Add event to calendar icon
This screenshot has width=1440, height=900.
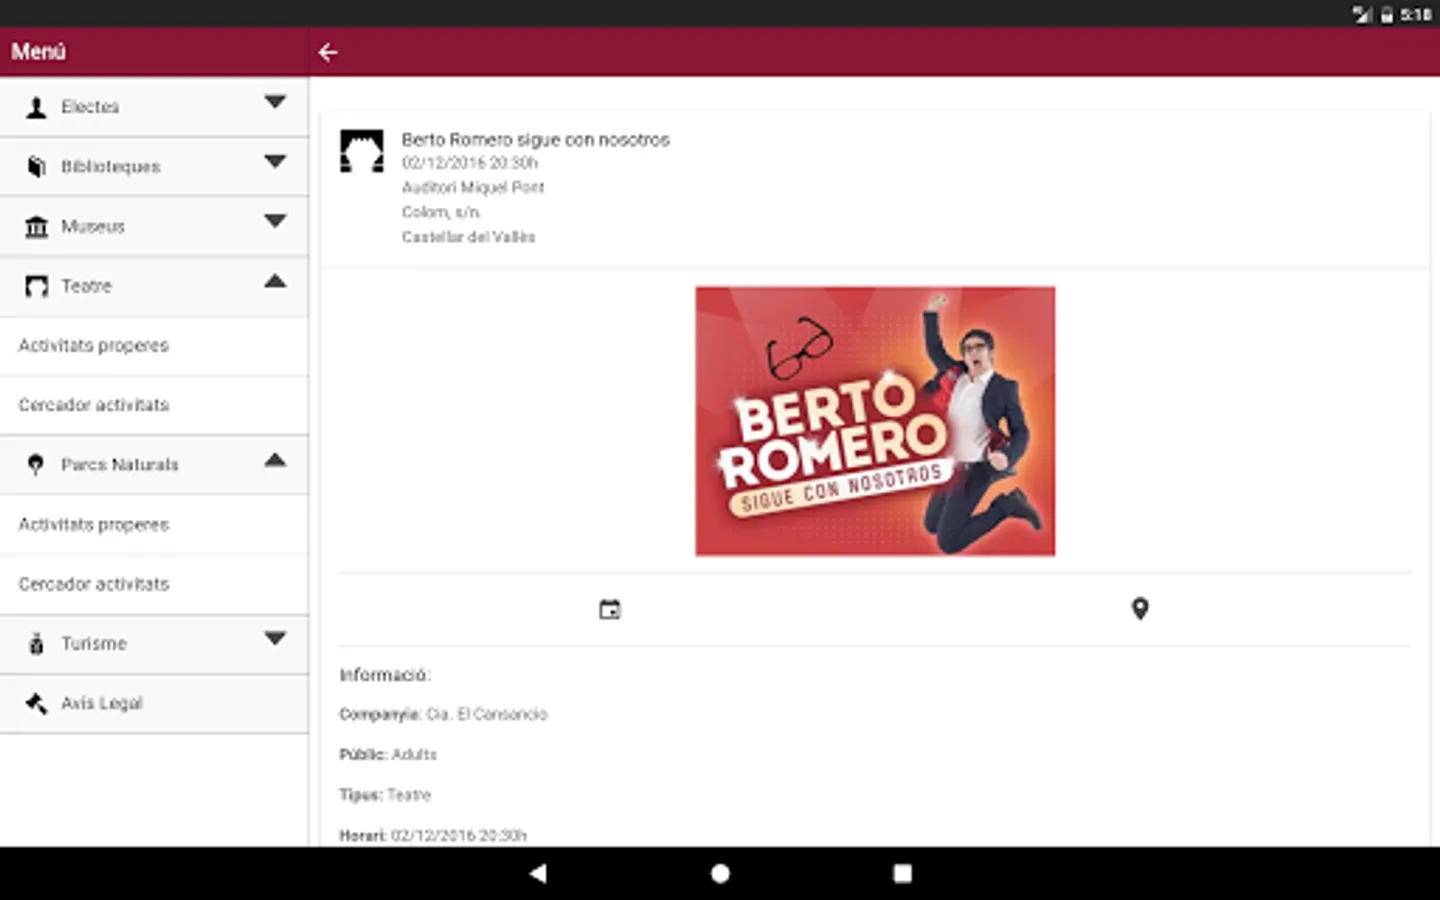[609, 609]
